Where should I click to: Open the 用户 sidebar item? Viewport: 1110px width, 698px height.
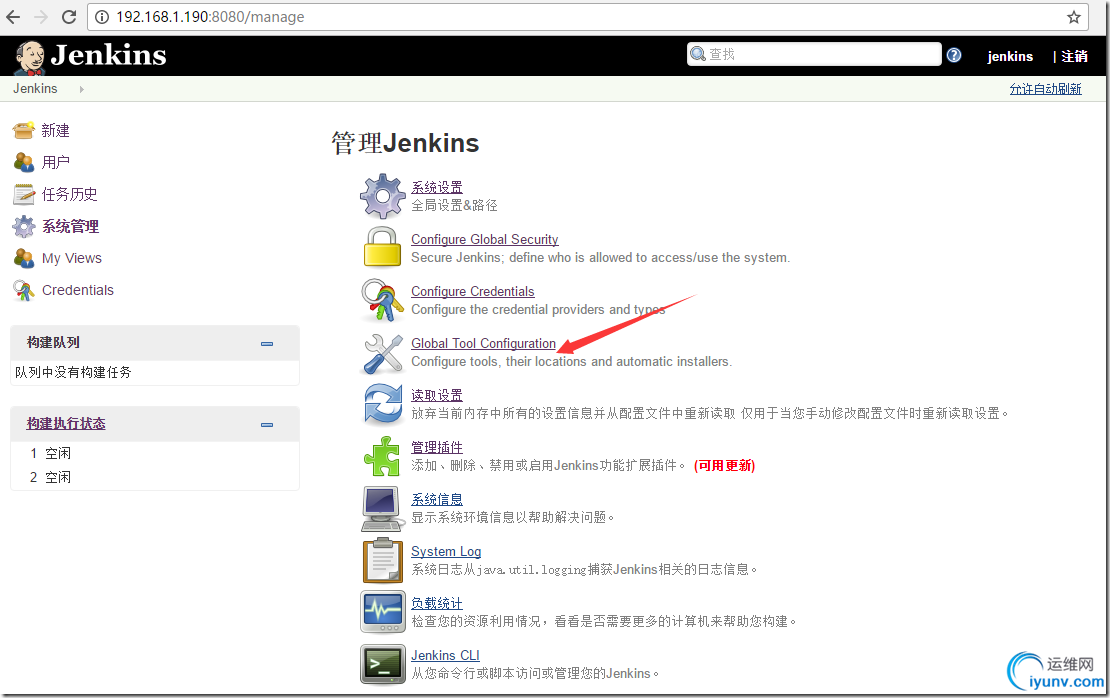[55, 162]
